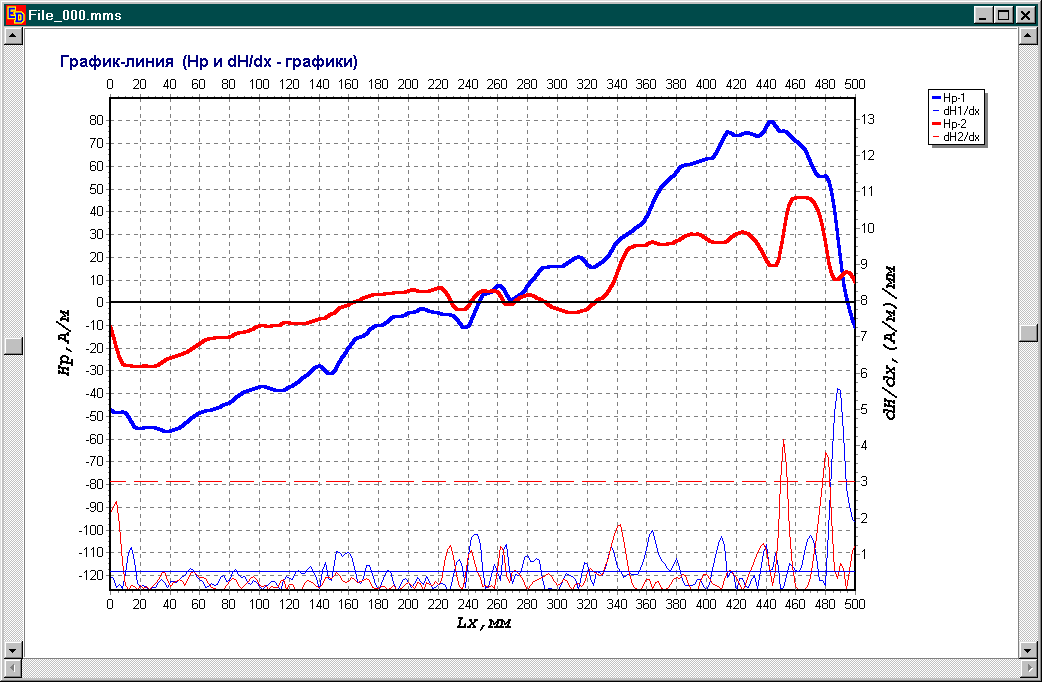Click the 'Hp, А/м' left axis label
Screen dimensions: 1042x682
(66, 343)
